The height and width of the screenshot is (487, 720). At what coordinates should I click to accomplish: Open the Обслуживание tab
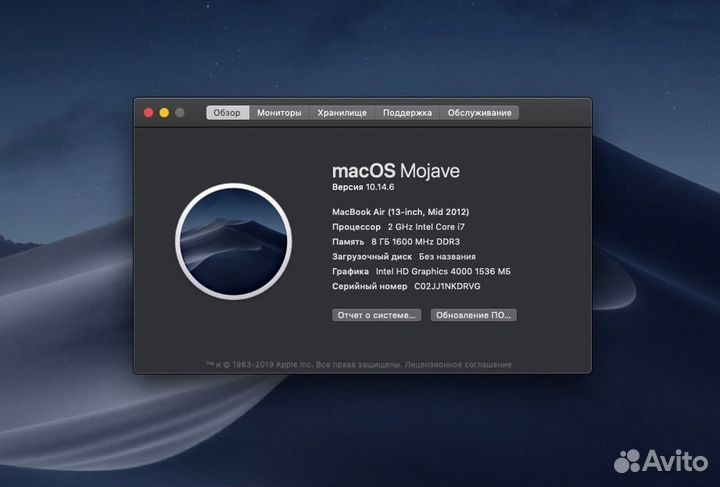point(479,112)
